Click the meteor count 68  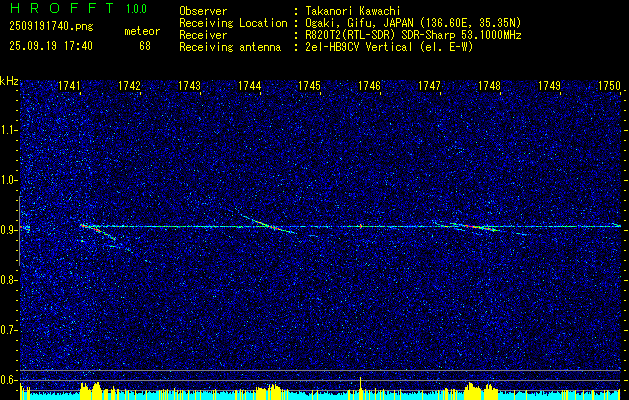145,46
